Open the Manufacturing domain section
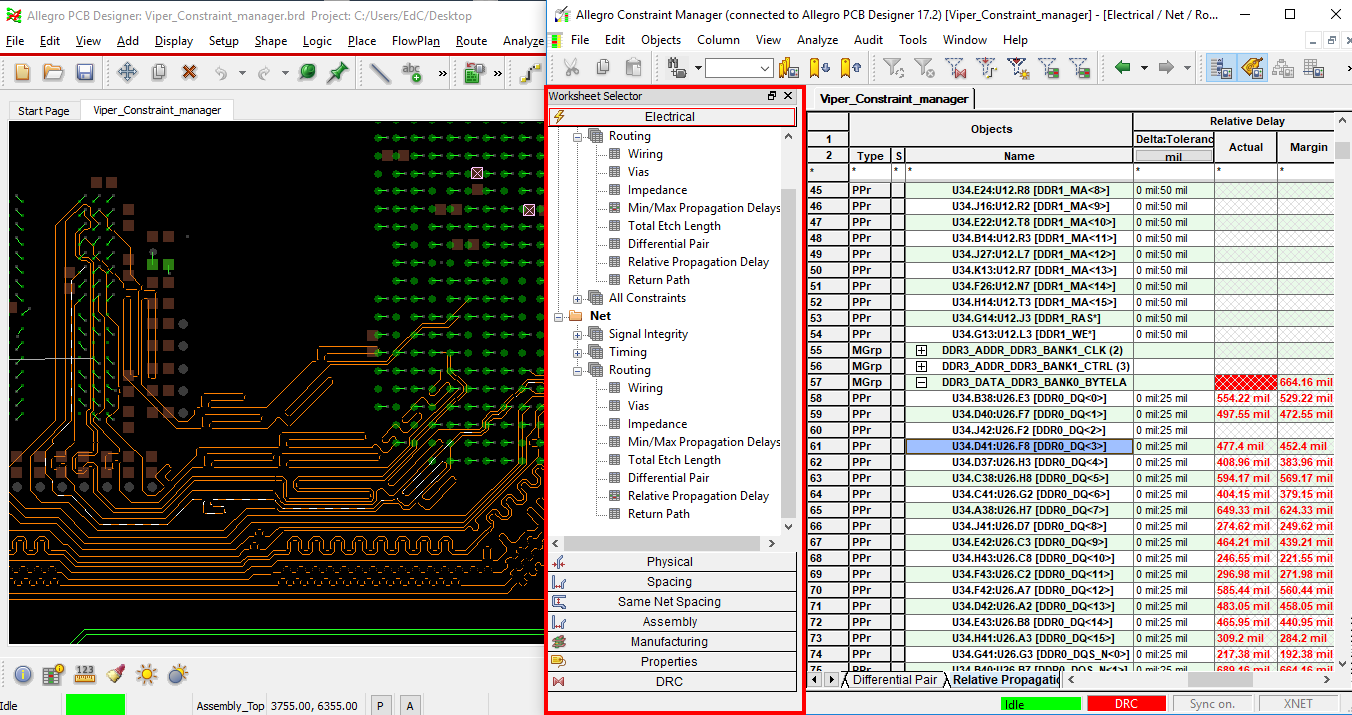Viewport: 1352px width, 715px height. coord(672,642)
